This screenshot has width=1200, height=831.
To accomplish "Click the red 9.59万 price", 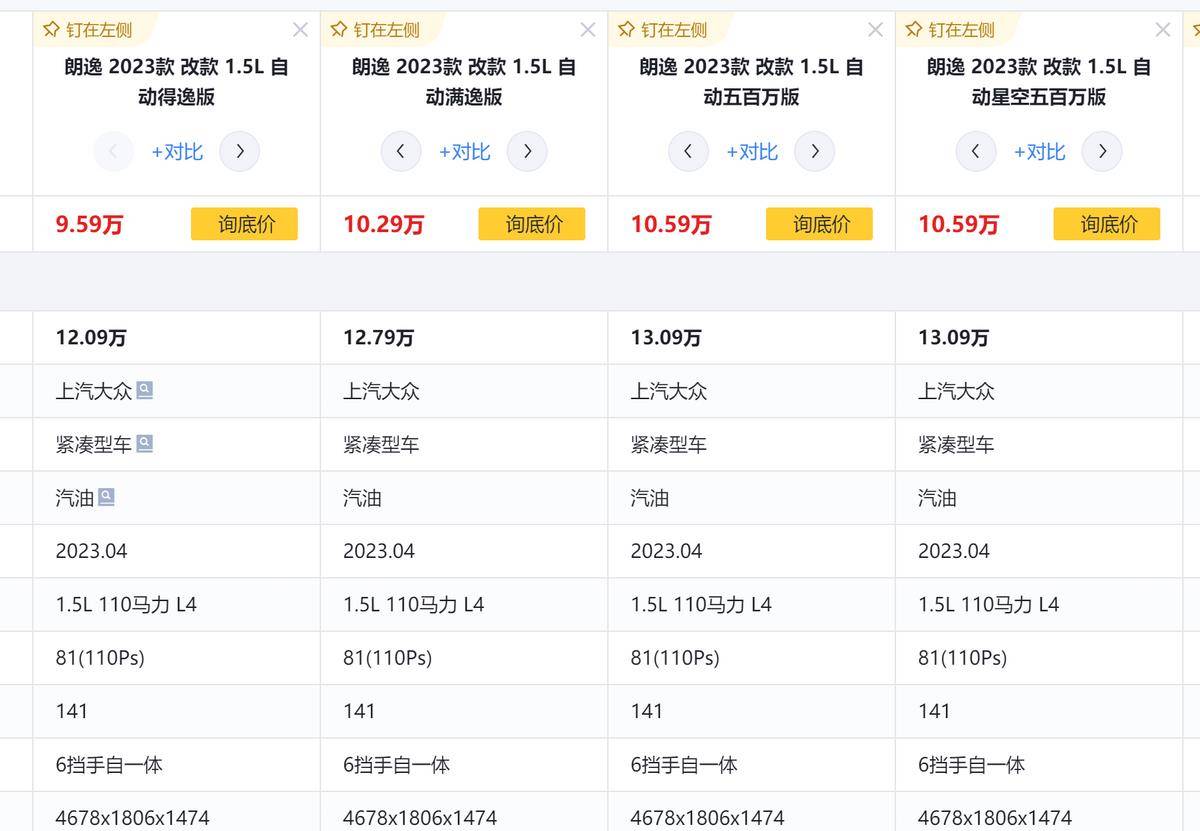I will [x=89, y=225].
